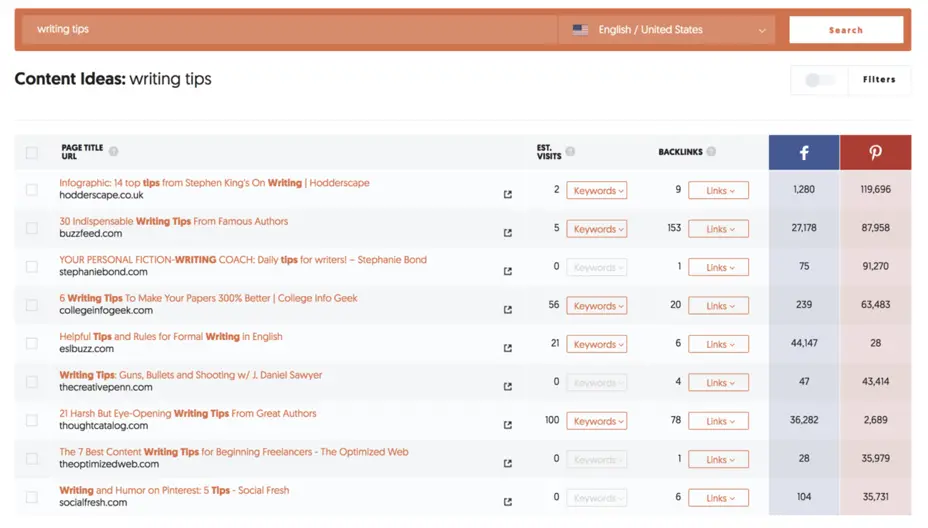Expand Links dropdown for eslbuzz.com row

point(718,345)
